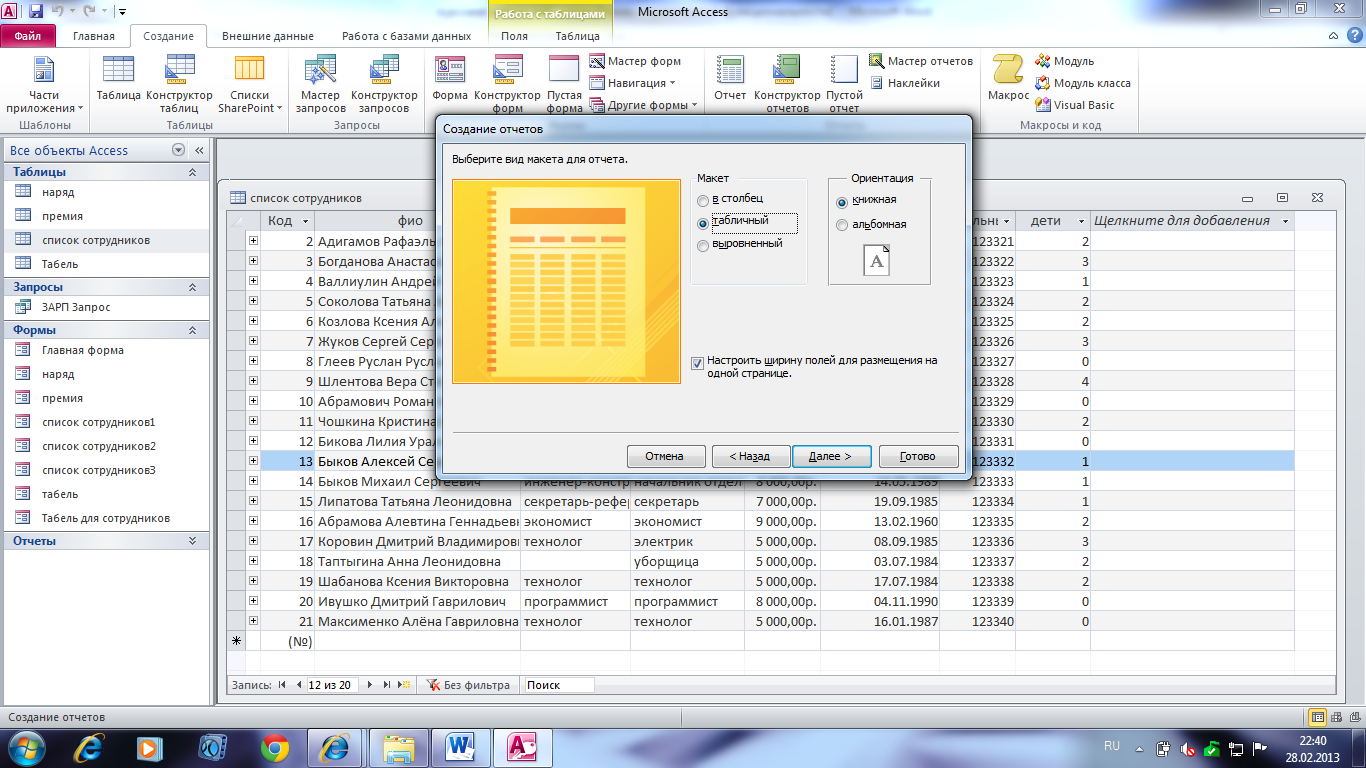Switch to Таблица contextual tab
Image resolution: width=1366 pixels, height=768 pixels.
(577, 36)
